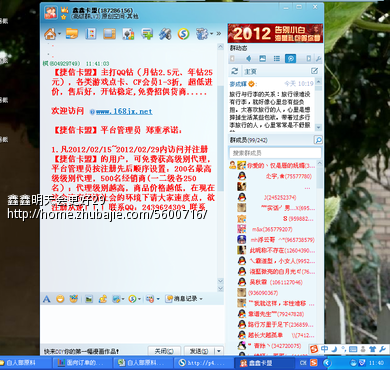Expand the toolbar overflow chevron

pyautogui.click(x=219, y=34)
